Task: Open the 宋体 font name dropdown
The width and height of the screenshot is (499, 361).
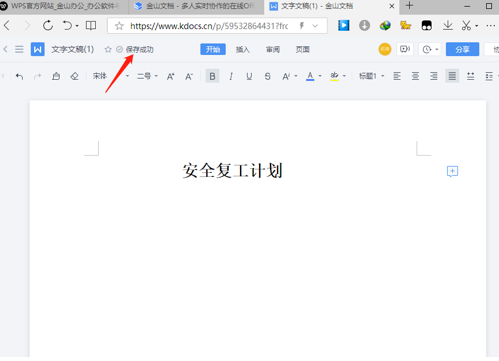Action: [x=111, y=76]
